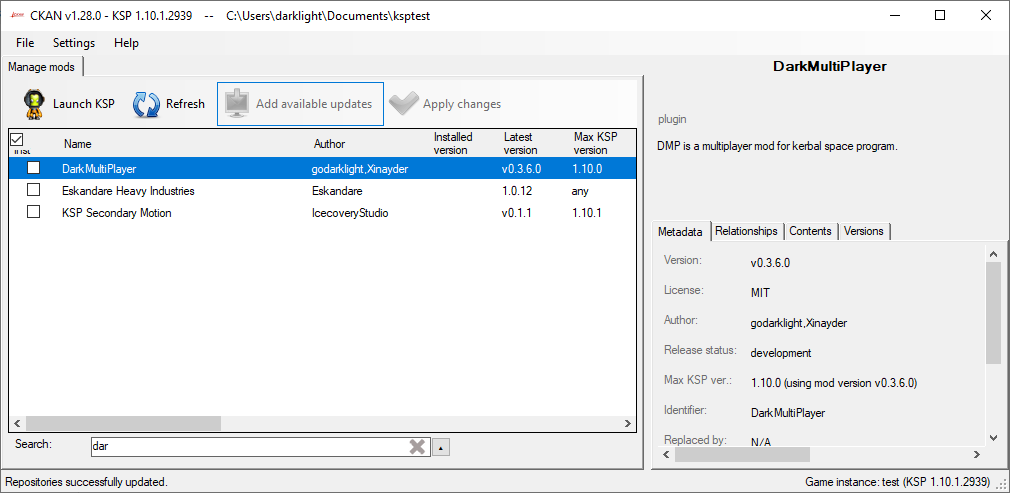Click the v0.1.1 latest version cell

(517, 213)
